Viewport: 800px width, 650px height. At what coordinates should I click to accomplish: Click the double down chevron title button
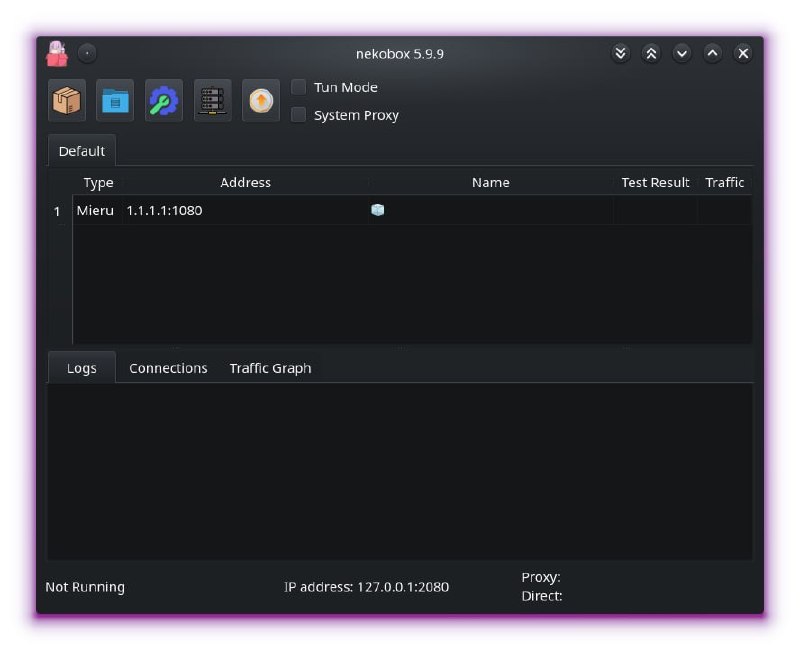click(620, 53)
